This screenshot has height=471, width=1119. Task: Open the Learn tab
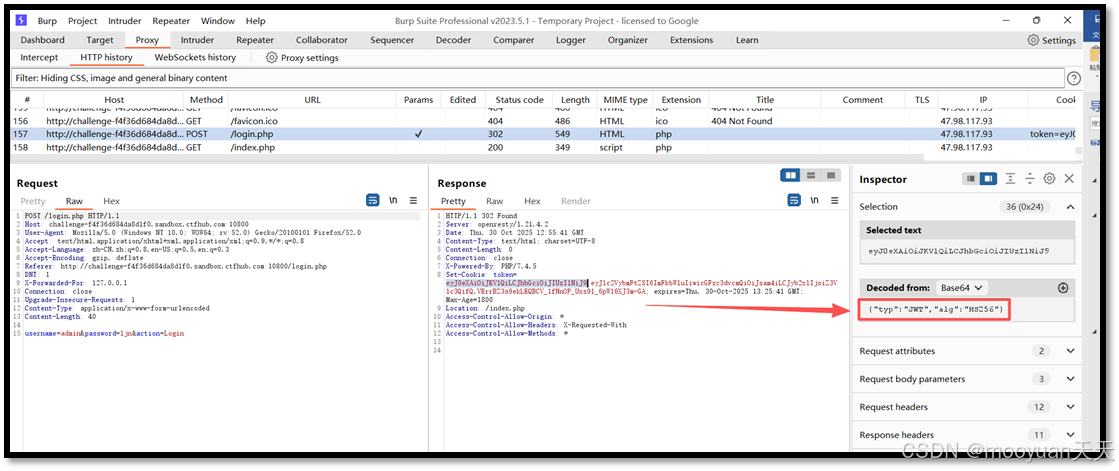tap(747, 40)
